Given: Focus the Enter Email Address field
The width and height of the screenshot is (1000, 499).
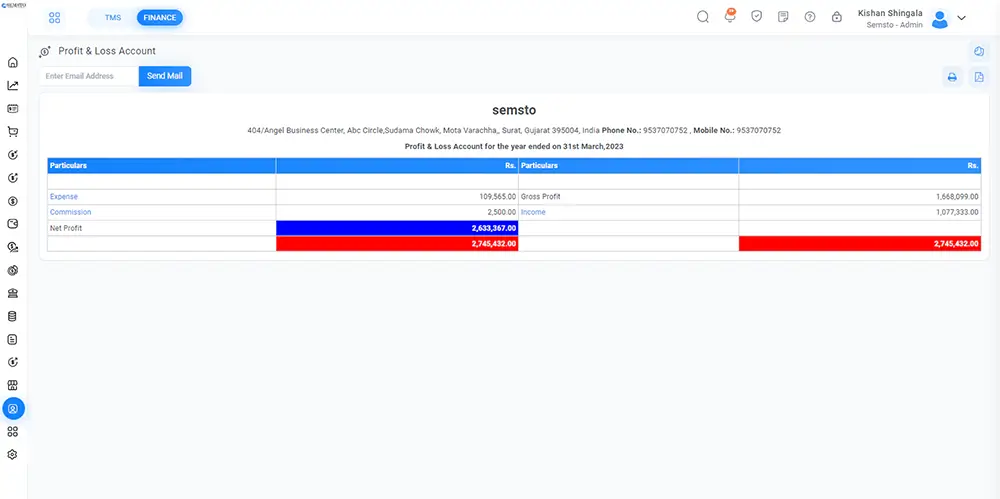Looking at the screenshot, I should point(89,76).
